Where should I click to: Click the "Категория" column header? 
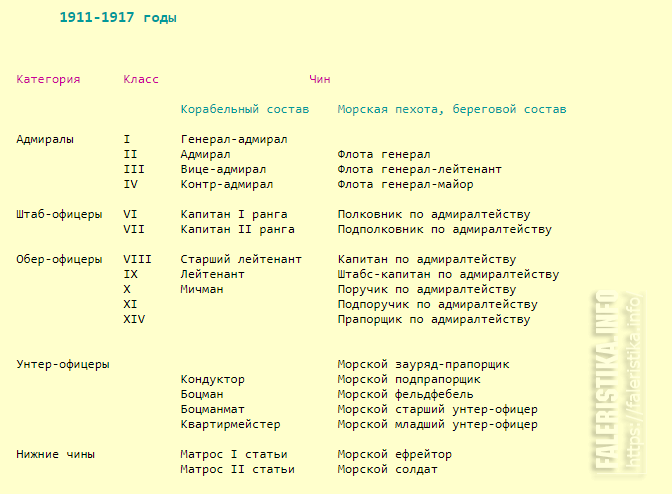(48, 79)
